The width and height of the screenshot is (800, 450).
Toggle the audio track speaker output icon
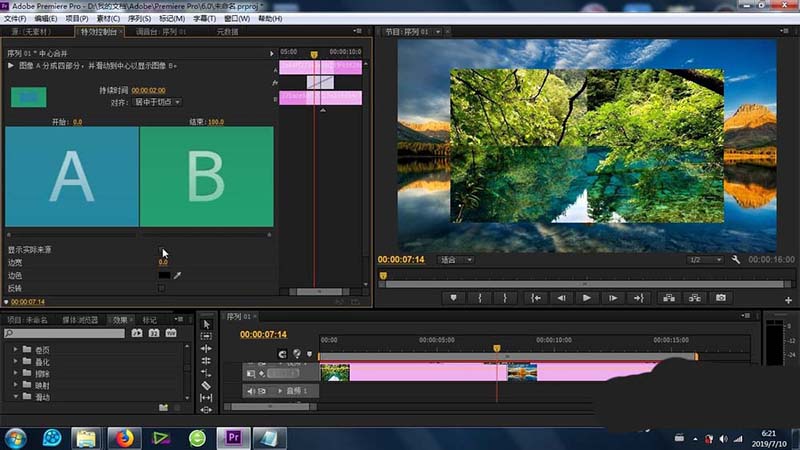tap(251, 391)
